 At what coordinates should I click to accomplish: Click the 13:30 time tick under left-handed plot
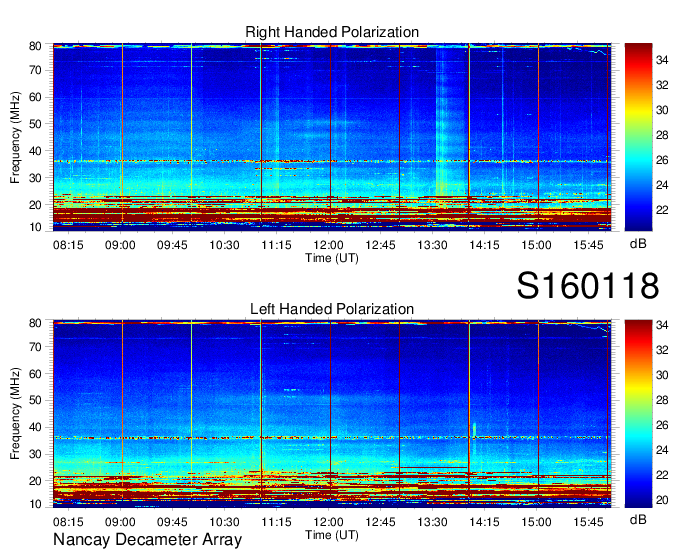point(432,522)
